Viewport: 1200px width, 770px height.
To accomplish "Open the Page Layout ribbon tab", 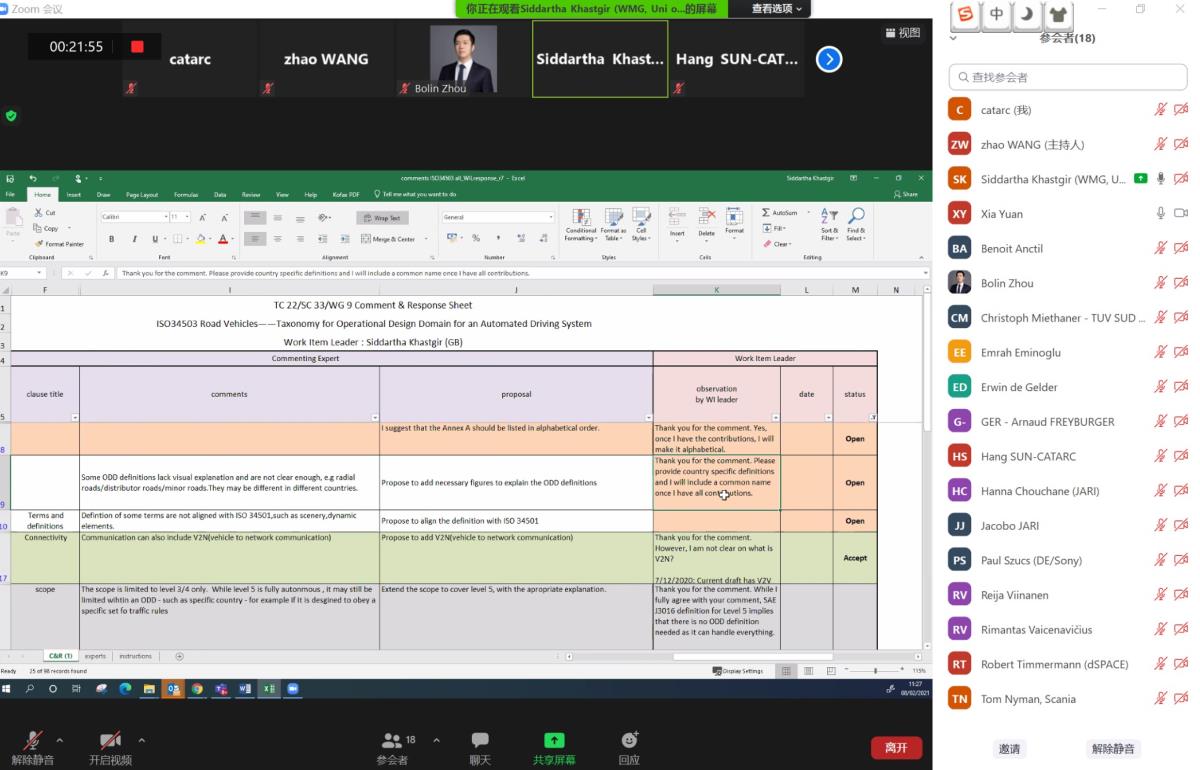I will pos(141,194).
